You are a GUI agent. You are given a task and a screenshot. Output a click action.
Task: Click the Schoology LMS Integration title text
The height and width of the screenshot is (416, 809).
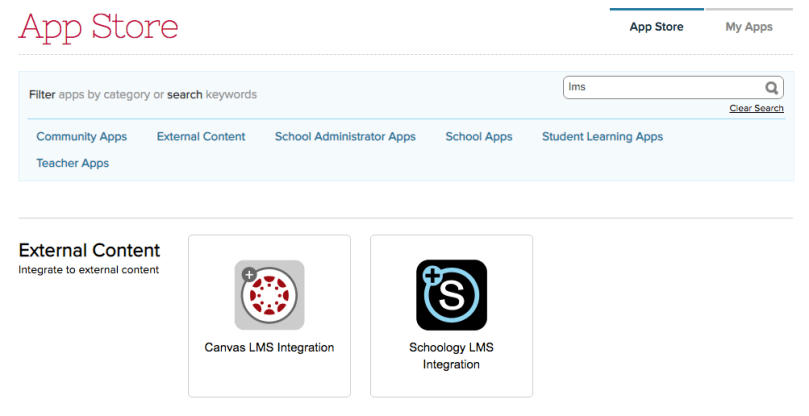(451, 356)
